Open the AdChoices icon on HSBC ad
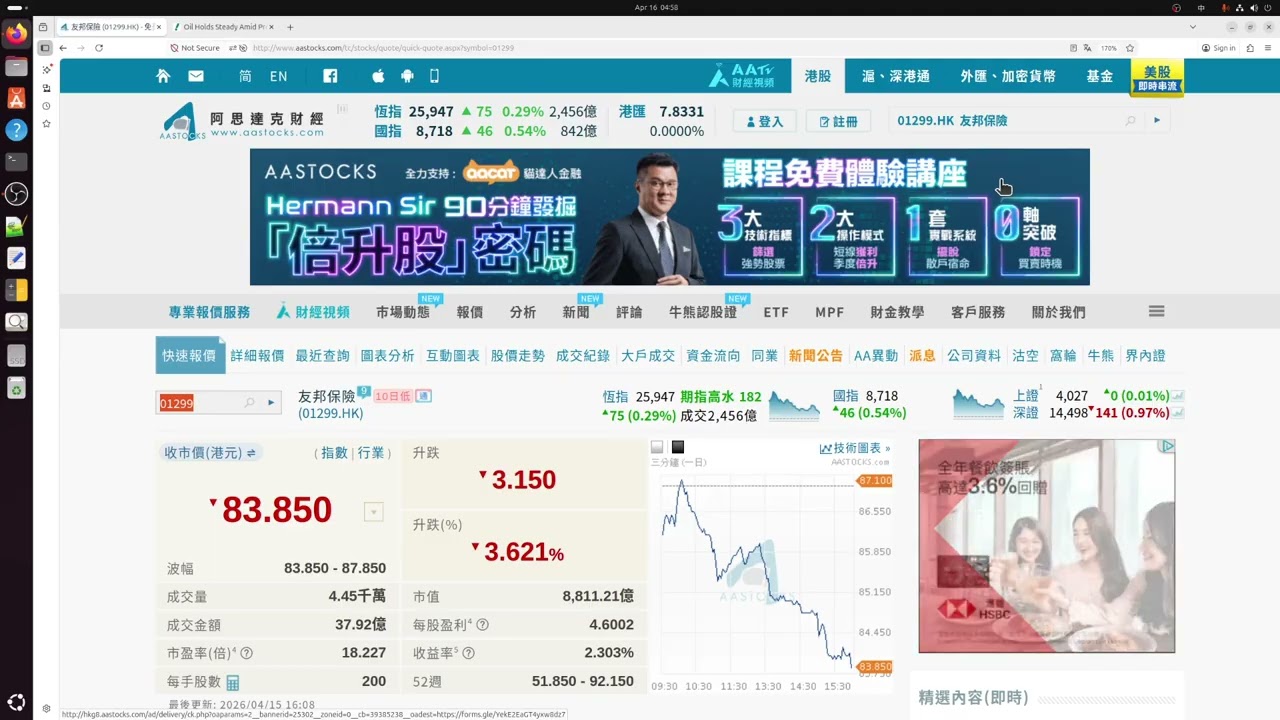This screenshot has height=720, width=1280. (x=1167, y=446)
